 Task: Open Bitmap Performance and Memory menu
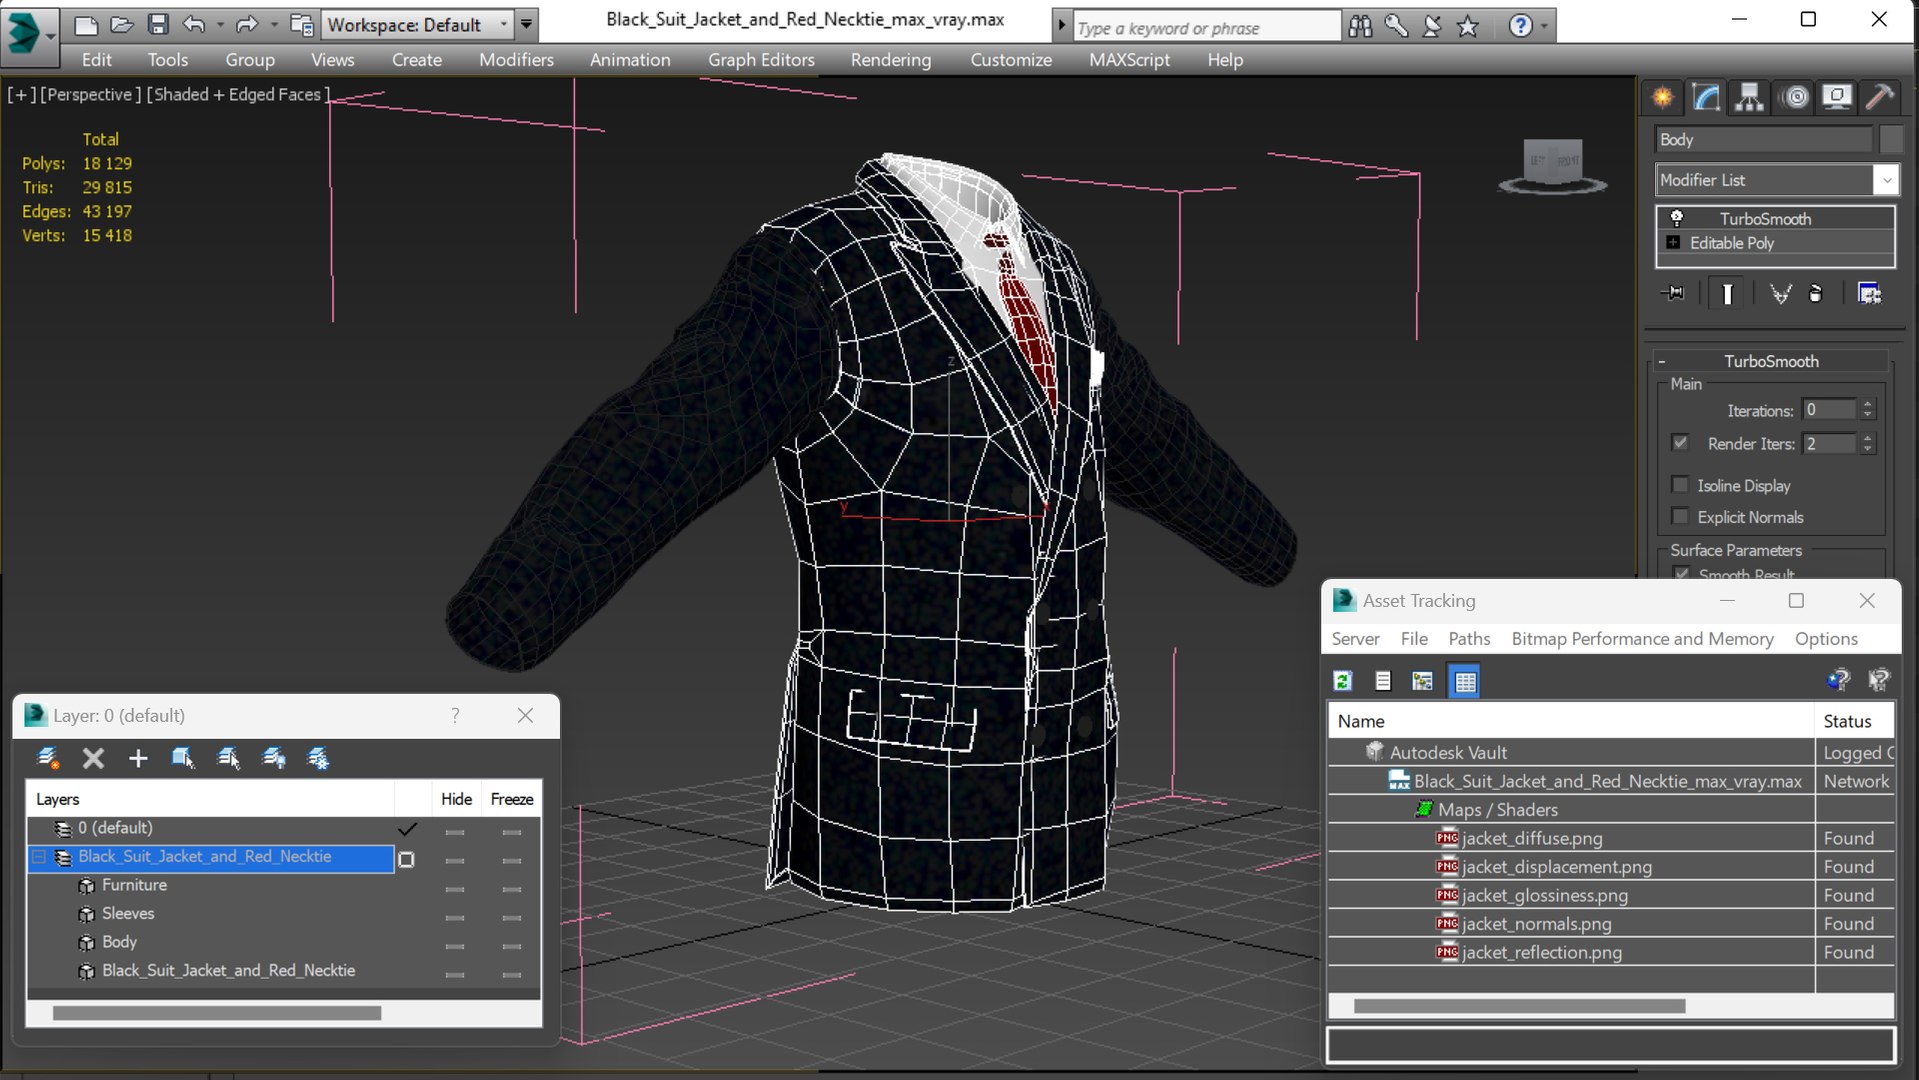tap(1642, 639)
